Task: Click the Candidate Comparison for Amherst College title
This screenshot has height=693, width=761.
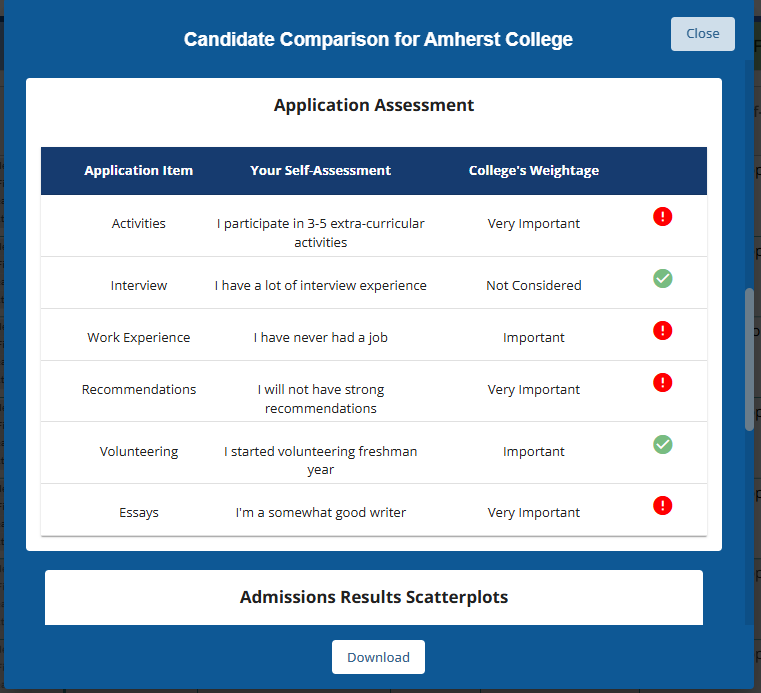Action: point(378,39)
